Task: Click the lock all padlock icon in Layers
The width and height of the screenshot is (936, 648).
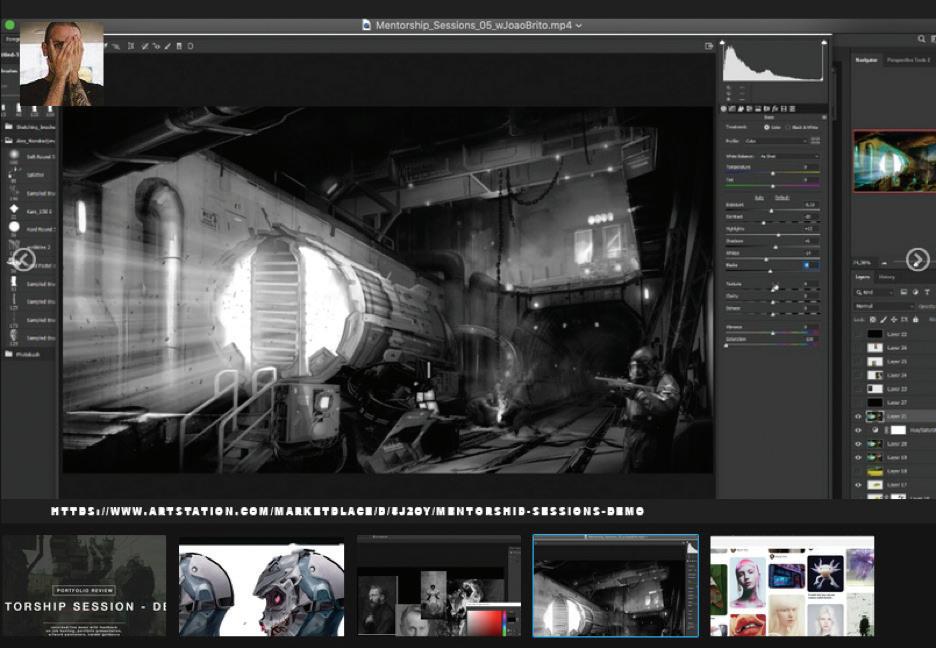Action: coord(917,319)
